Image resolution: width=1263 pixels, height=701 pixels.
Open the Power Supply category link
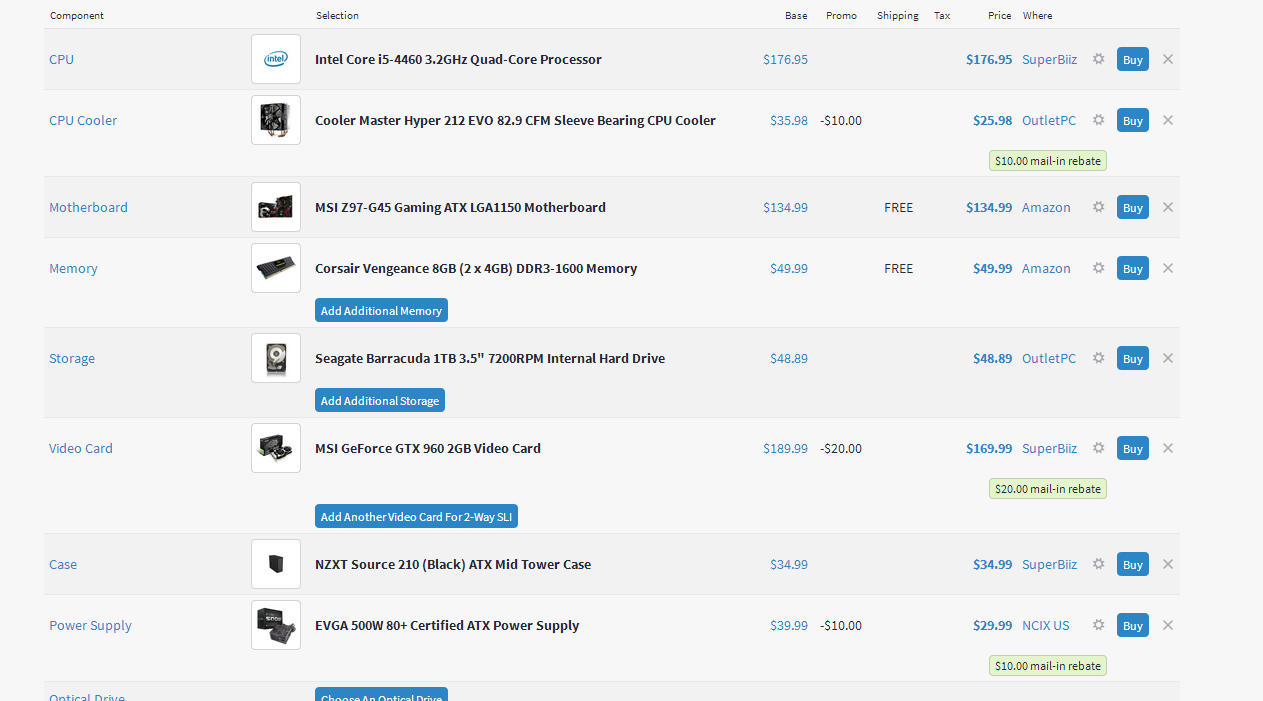[90, 625]
